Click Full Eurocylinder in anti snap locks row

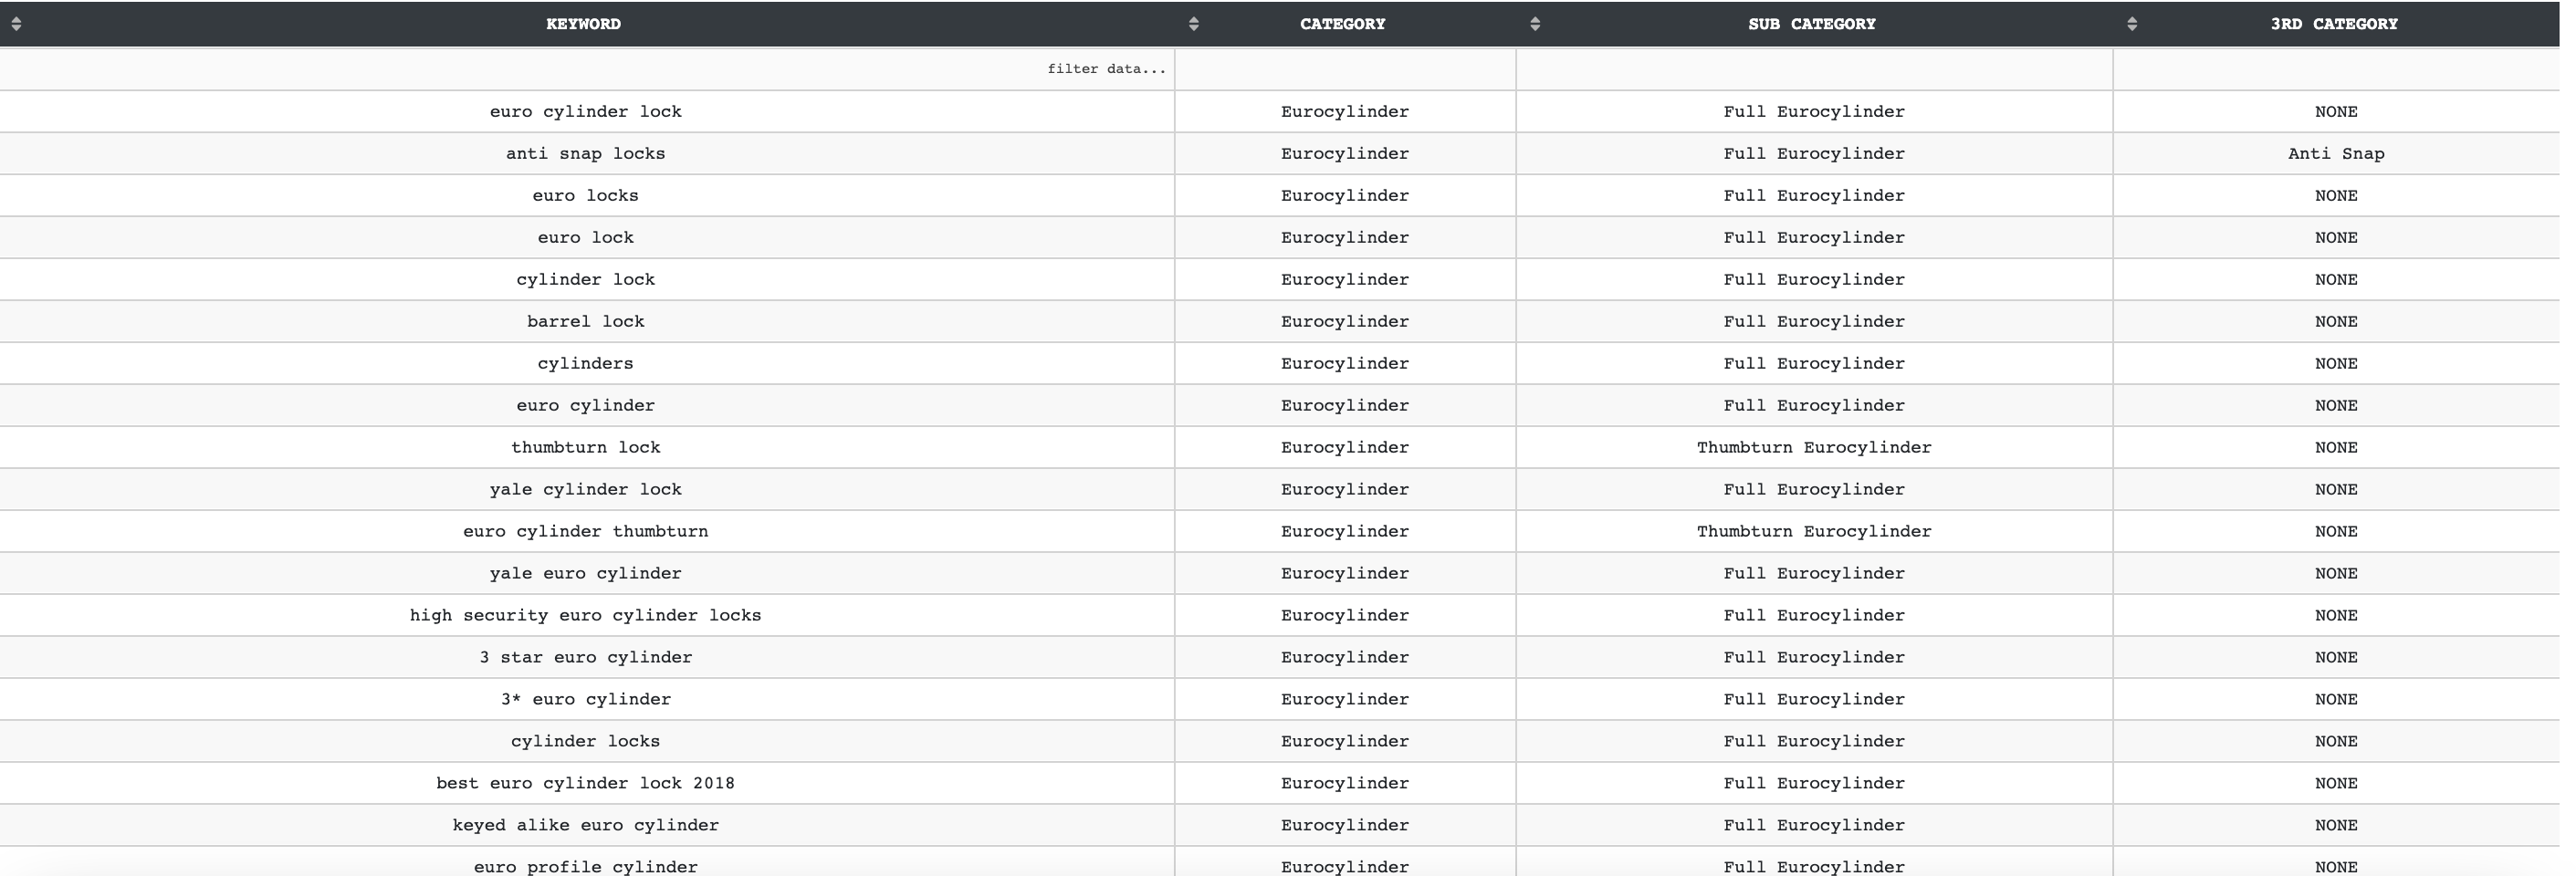click(x=1814, y=153)
